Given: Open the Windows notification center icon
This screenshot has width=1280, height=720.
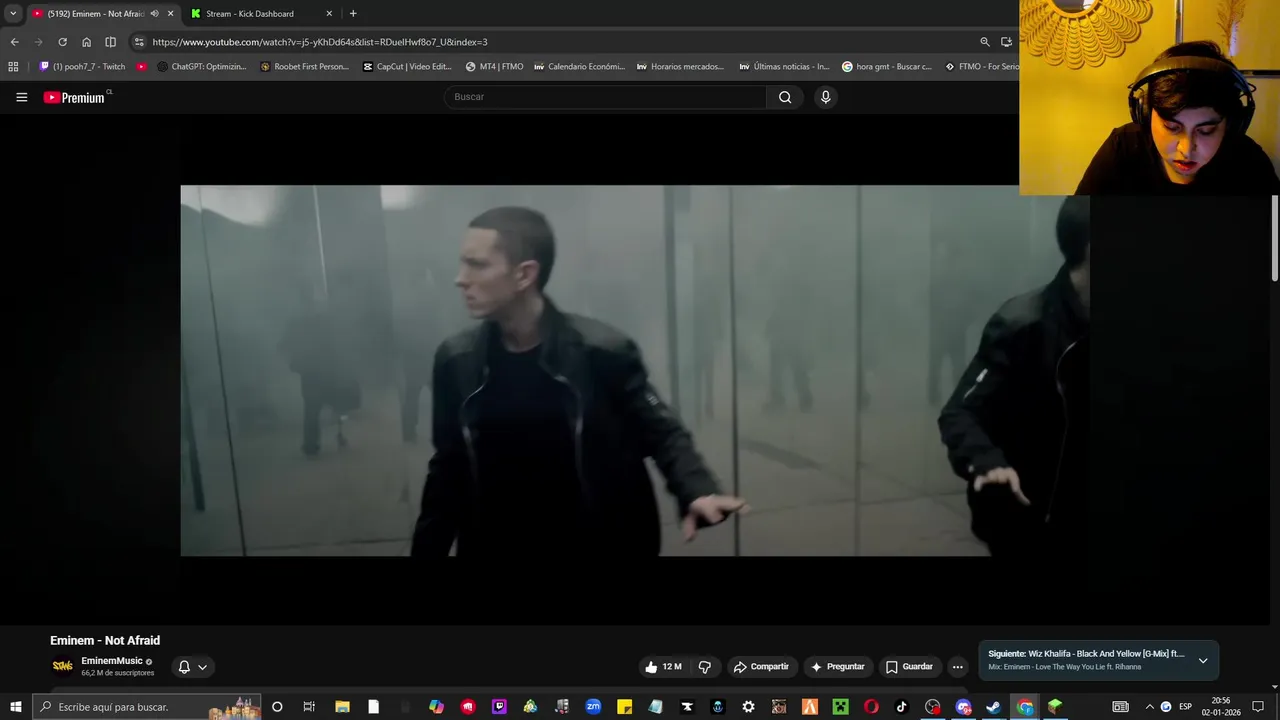Looking at the screenshot, I should 1258,707.
